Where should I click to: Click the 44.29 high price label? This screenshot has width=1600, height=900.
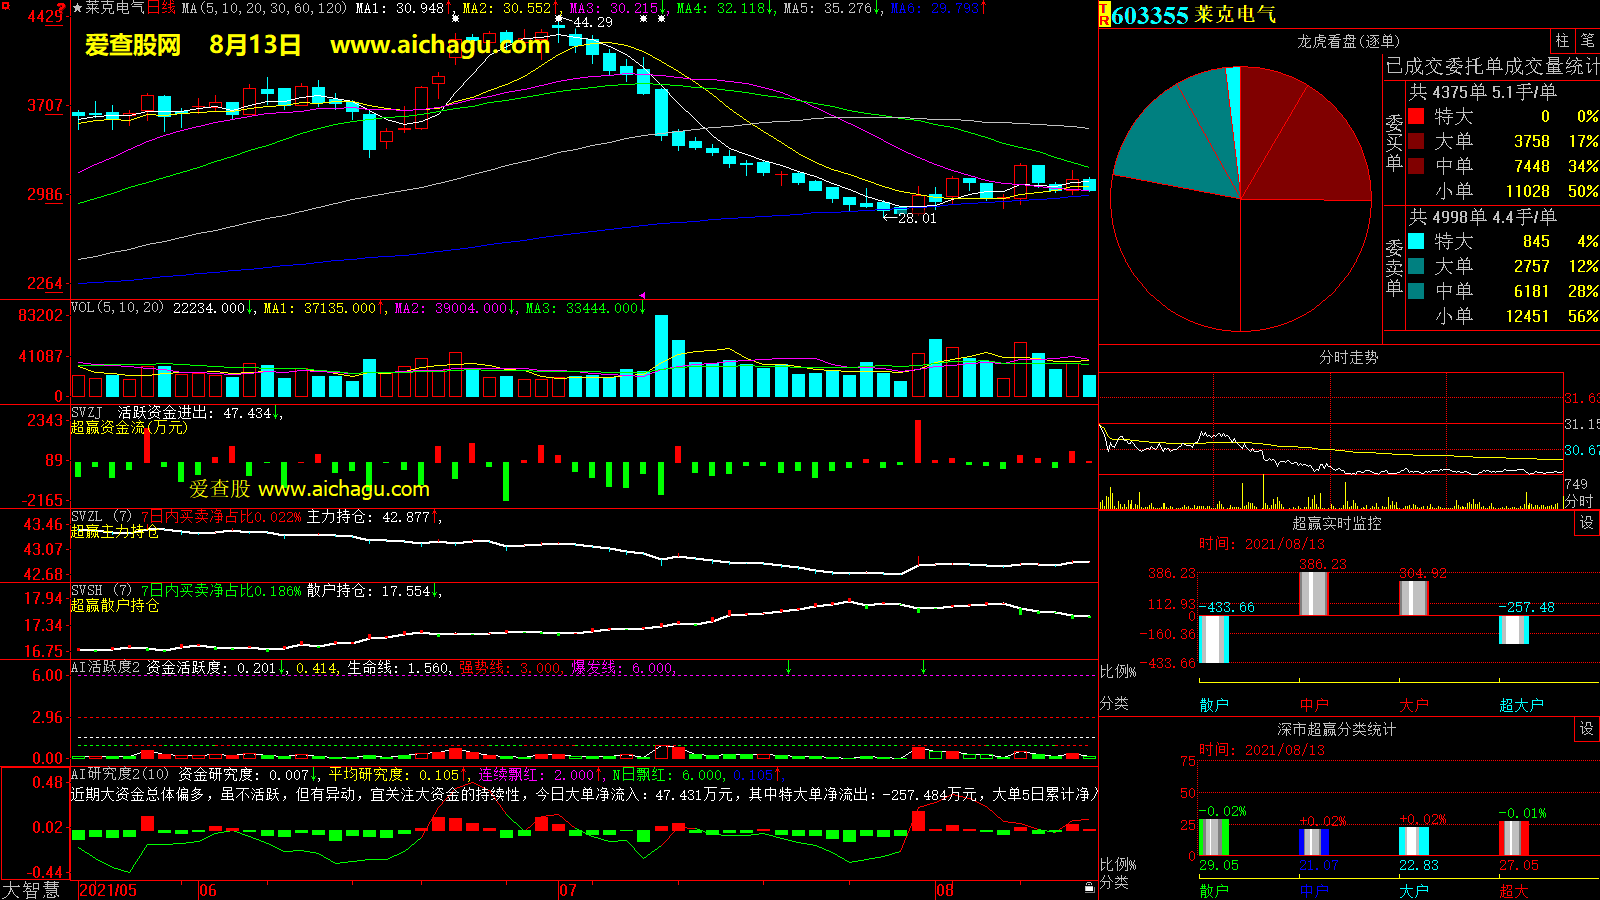point(593,22)
